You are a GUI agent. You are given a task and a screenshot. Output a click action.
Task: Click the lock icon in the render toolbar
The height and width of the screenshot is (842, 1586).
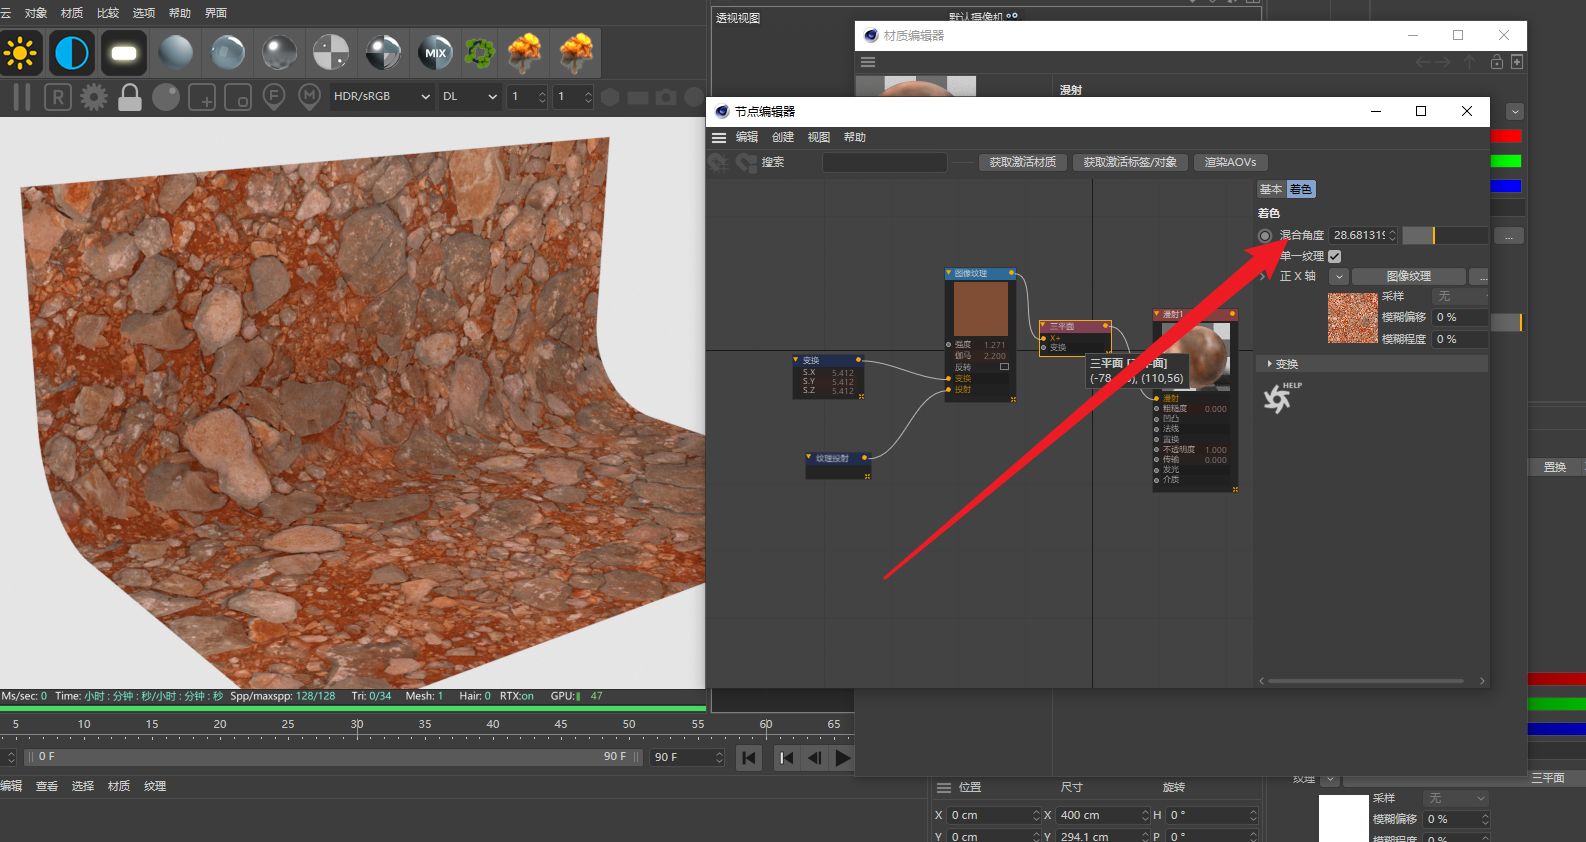(130, 97)
